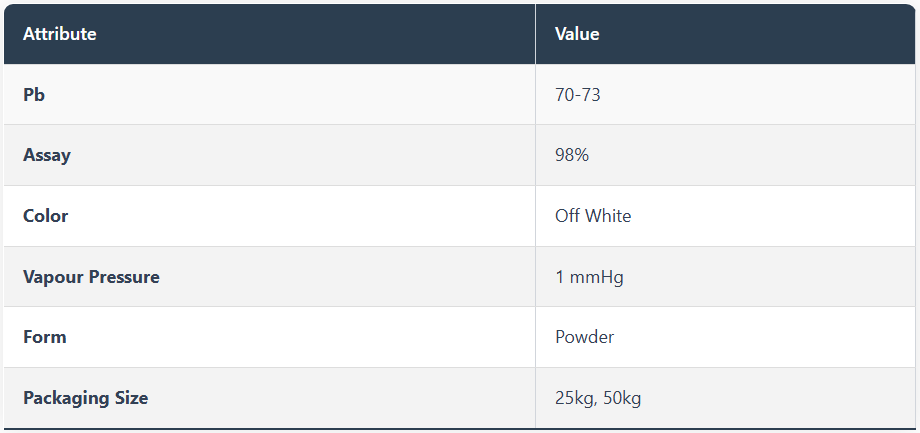Select the Pb attribute label
920x433 pixels.
(x=34, y=95)
